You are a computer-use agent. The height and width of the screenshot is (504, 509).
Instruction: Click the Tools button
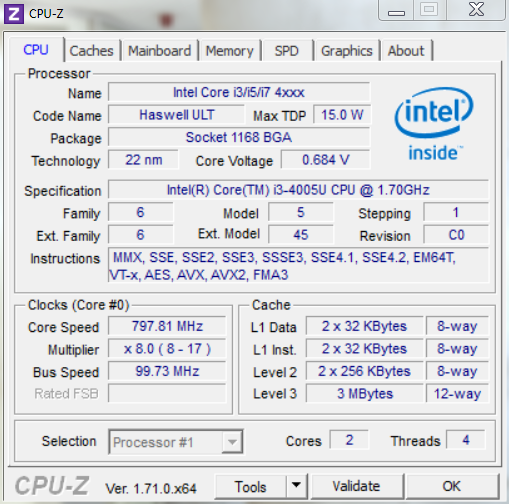[250, 486]
